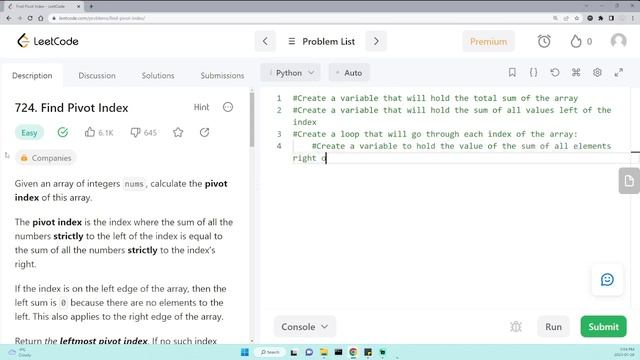
Task: Select the Find Pivot Index browser tab
Action: (x=44, y=6)
